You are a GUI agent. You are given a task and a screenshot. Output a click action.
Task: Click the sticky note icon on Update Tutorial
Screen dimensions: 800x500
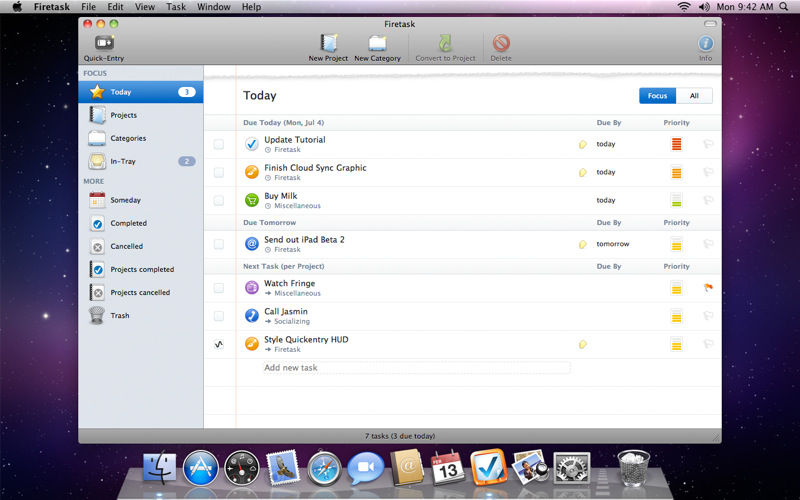(583, 144)
